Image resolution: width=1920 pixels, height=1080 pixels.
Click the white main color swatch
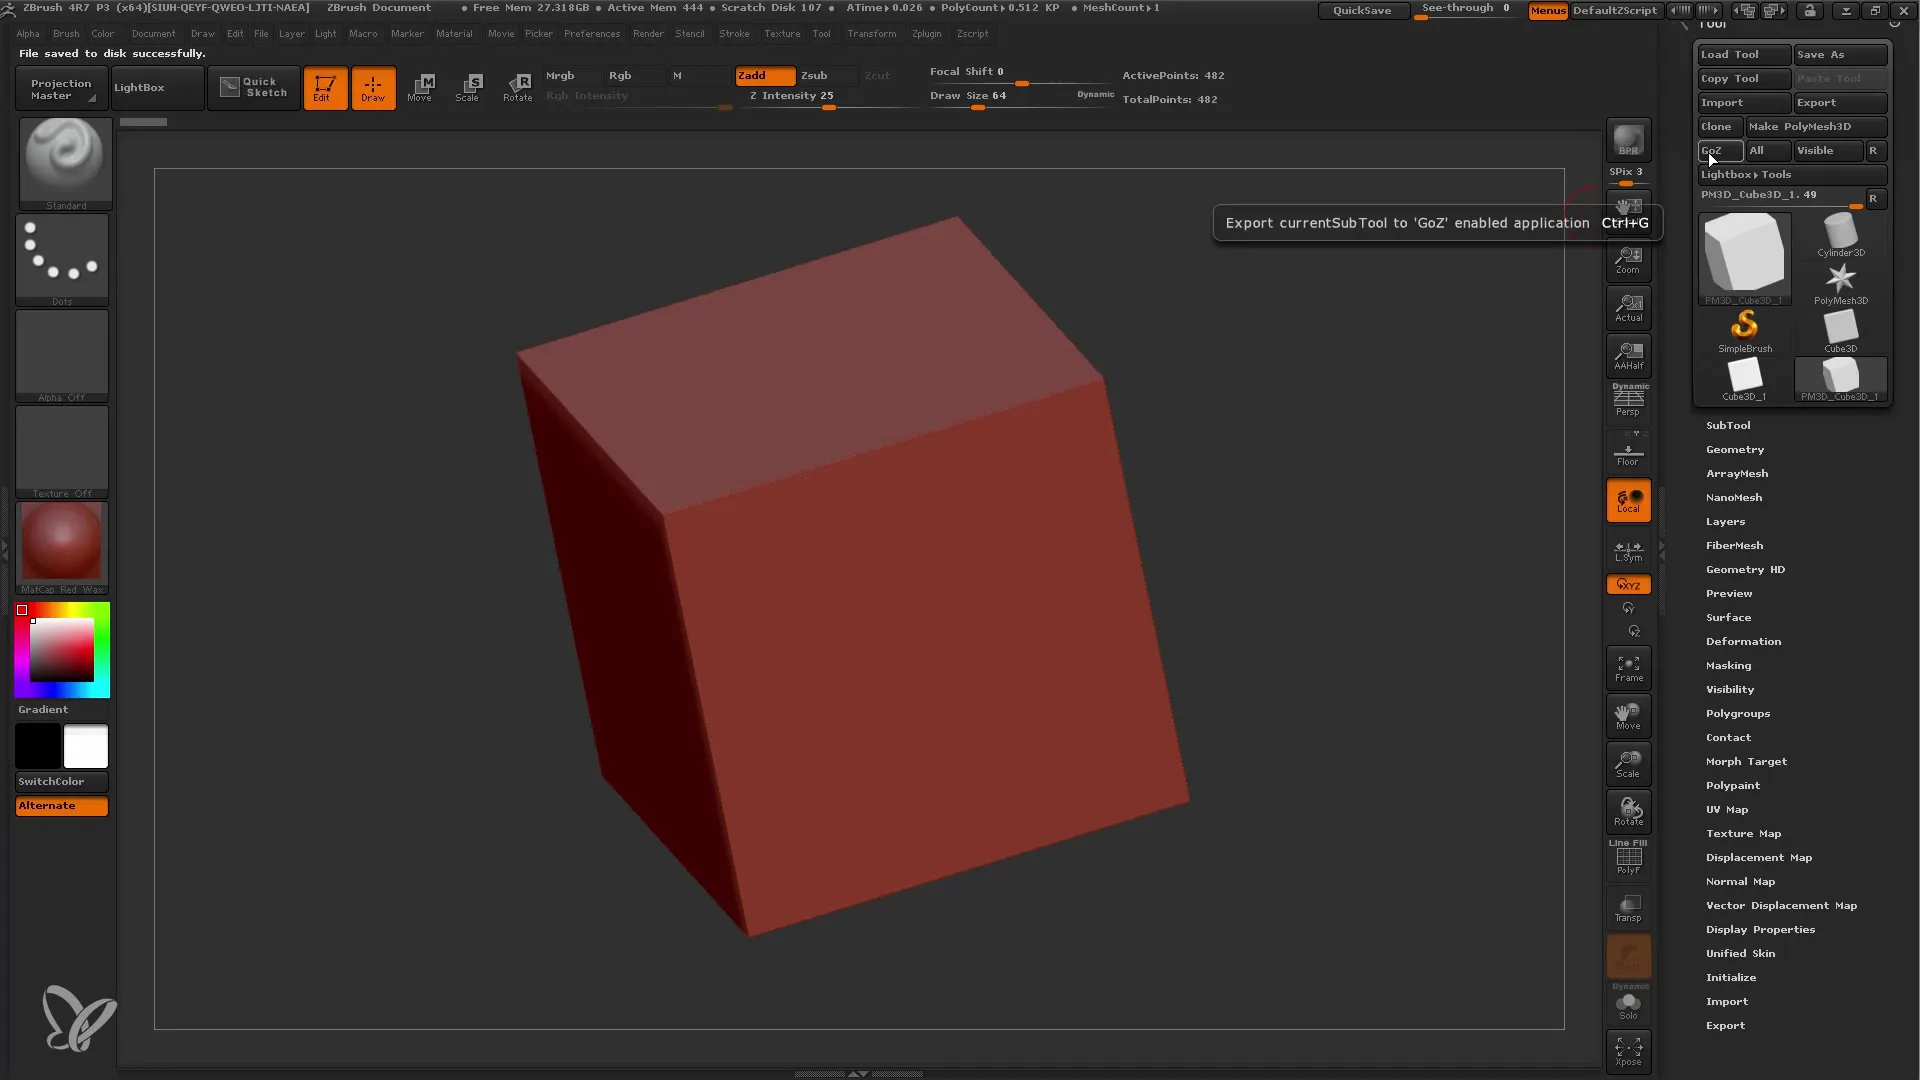(x=86, y=746)
